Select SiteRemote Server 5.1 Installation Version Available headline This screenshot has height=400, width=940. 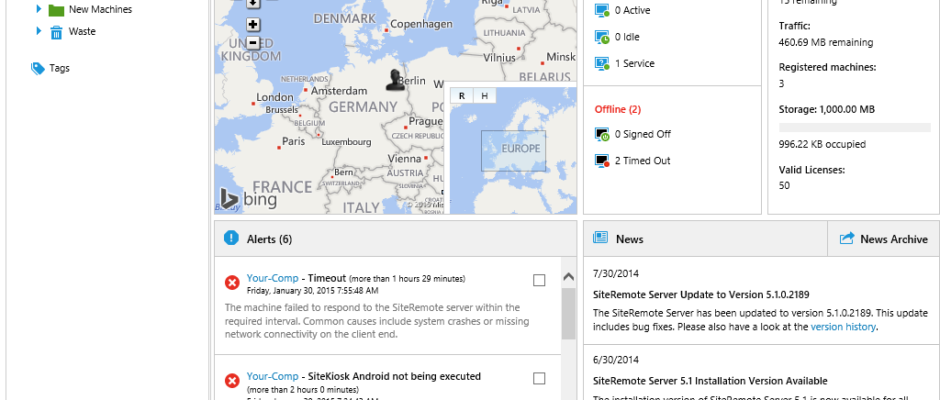click(710, 381)
